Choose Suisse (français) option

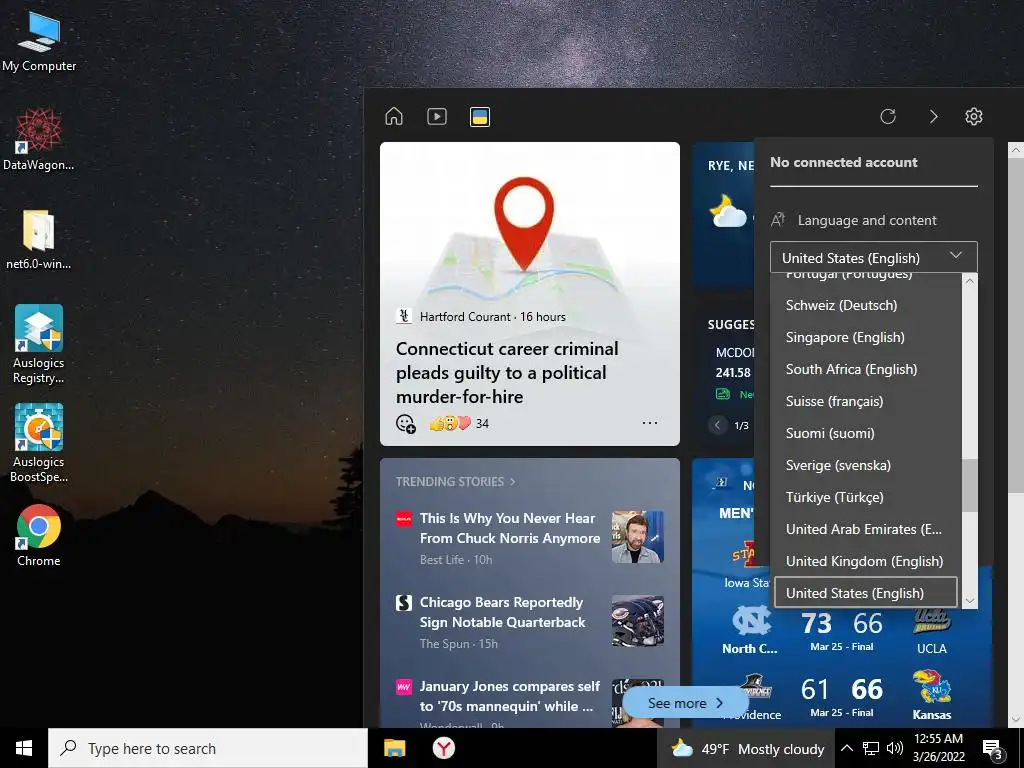pos(865,402)
